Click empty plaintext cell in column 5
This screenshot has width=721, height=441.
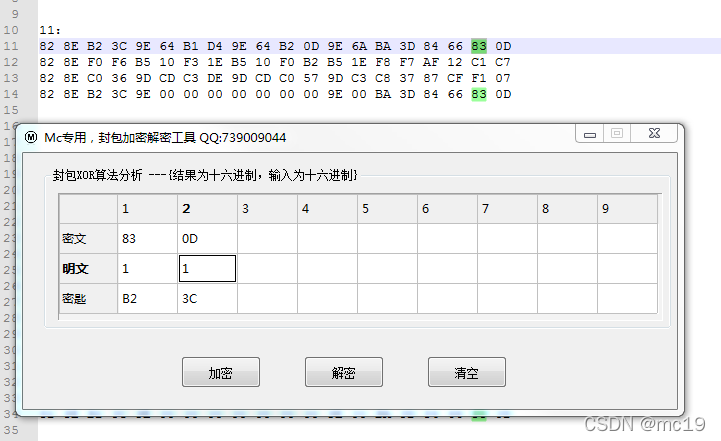coord(387,269)
